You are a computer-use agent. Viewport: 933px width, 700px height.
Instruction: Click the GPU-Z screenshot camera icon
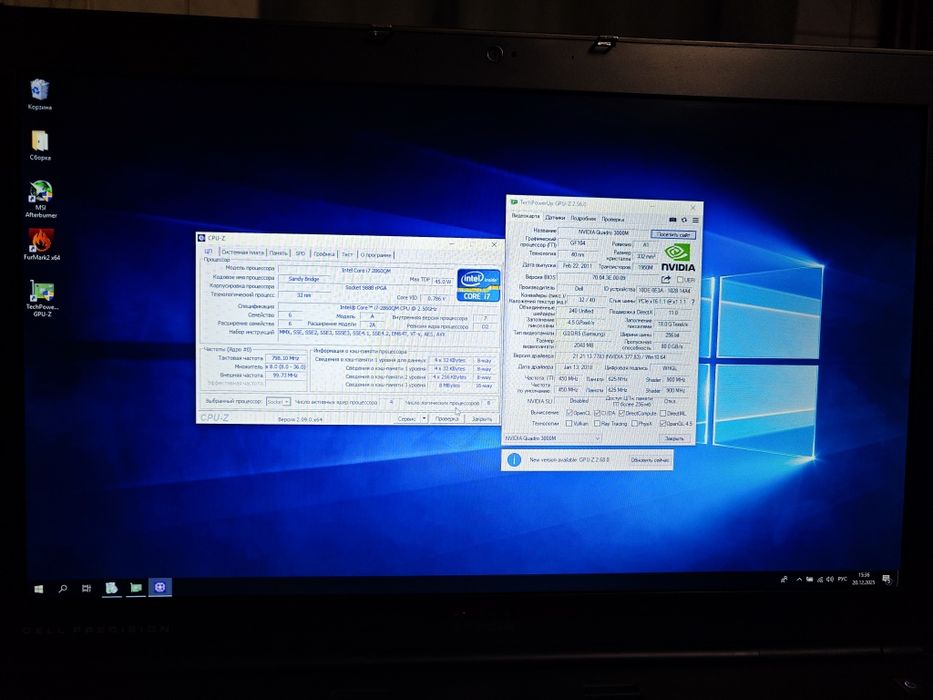[x=672, y=220]
